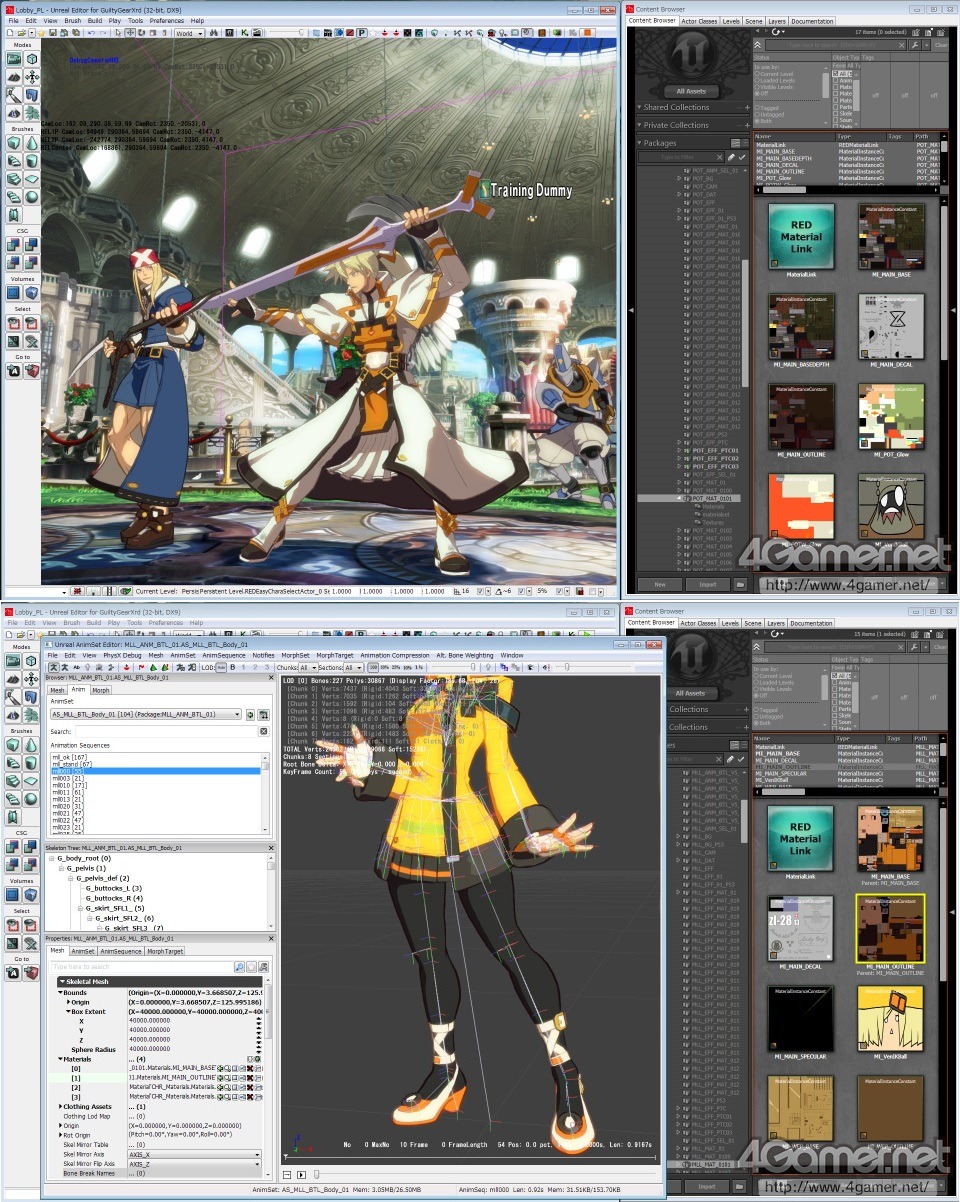
Task: Choose the Cone brush in the upper Unreal Editor
Action: click(x=32, y=143)
